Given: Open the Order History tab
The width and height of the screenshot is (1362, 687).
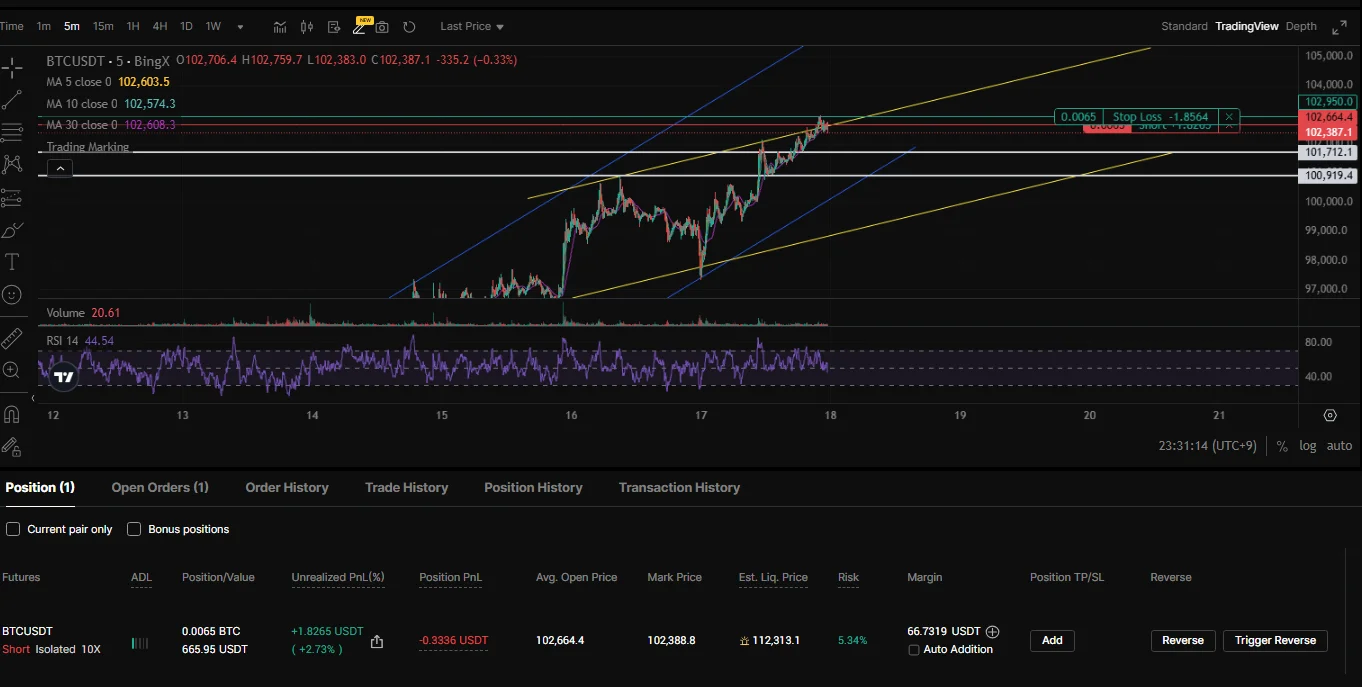Looking at the screenshot, I should [x=287, y=488].
